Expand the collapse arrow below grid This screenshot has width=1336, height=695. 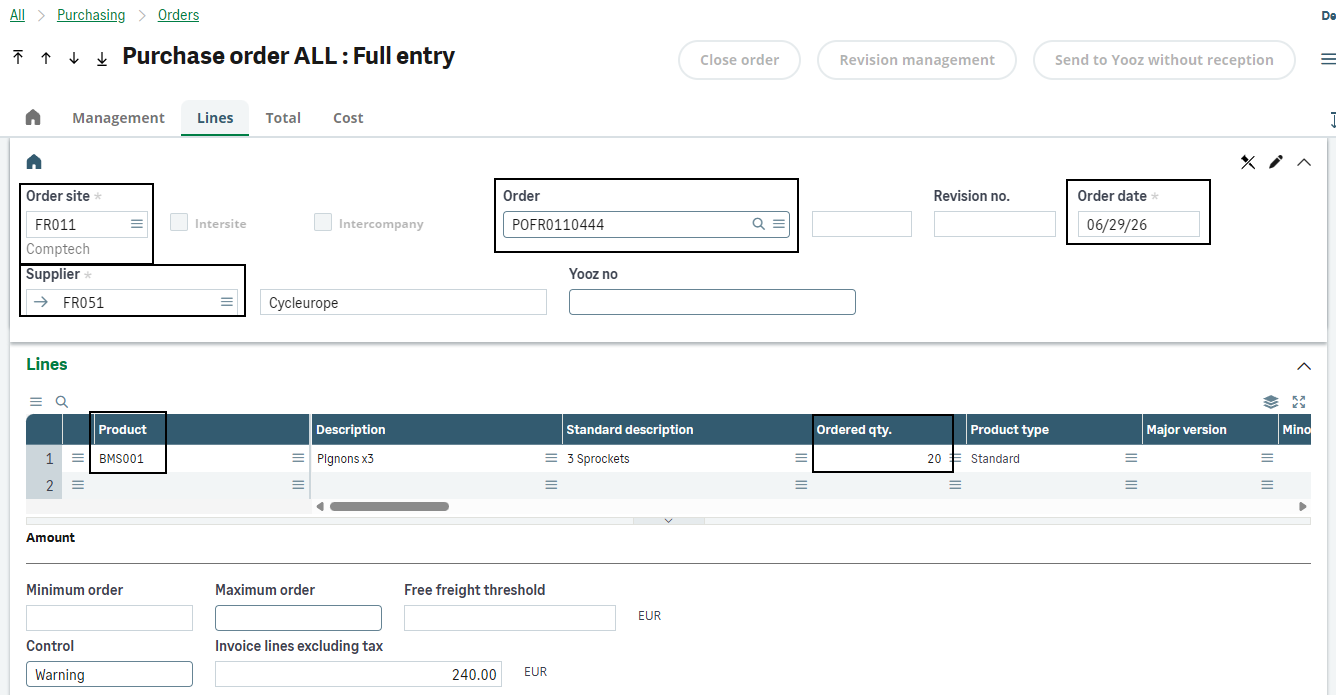(x=669, y=520)
